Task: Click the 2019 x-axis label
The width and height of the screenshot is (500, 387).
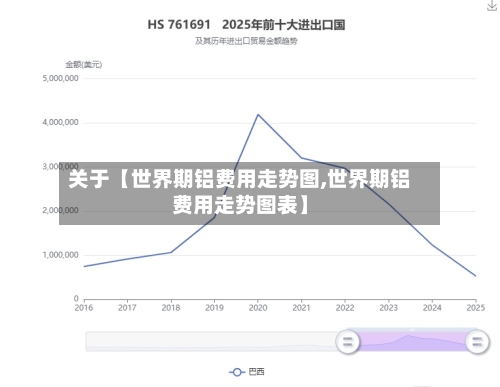Action: 214,308
